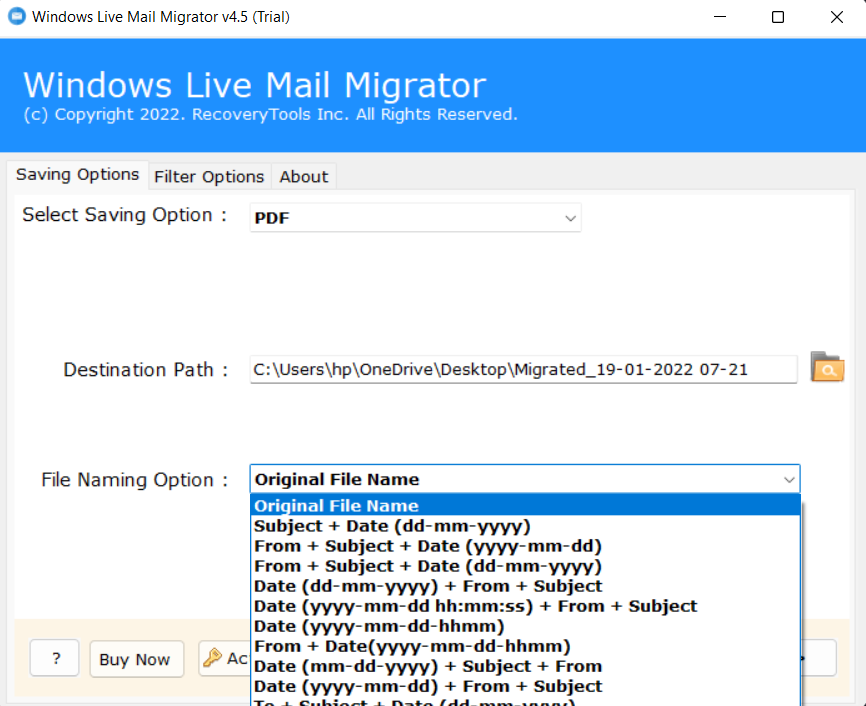Select Date (mm-dd-yyyy) + Subject + From
The image size is (866, 706).
525,666
